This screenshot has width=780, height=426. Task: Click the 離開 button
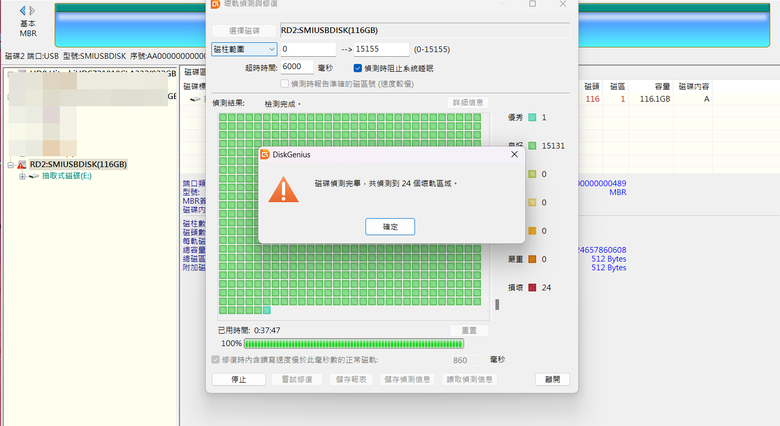[552, 379]
